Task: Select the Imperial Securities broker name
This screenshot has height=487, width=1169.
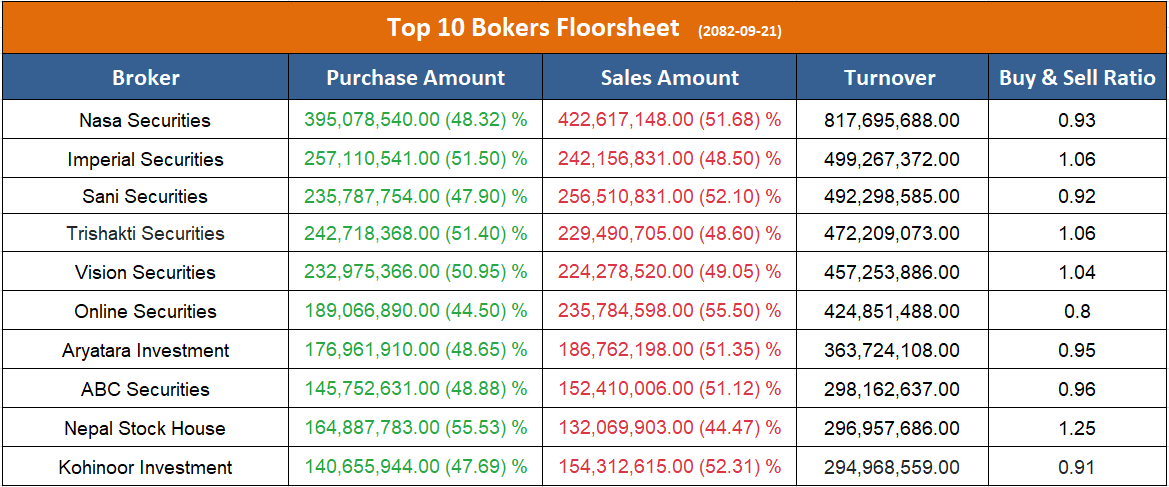Action: tap(145, 159)
